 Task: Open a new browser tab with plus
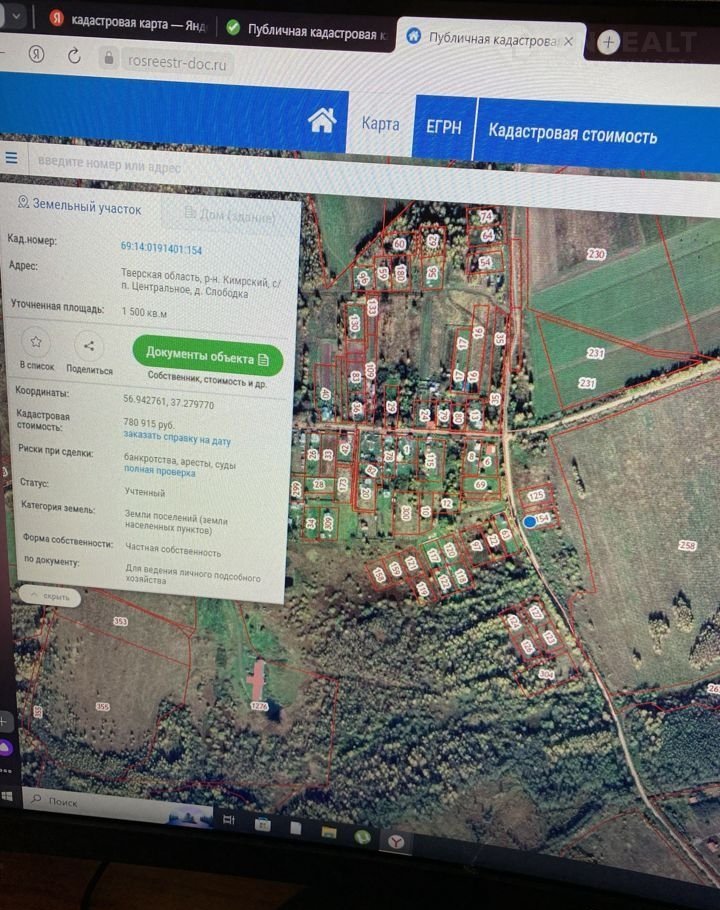tap(608, 42)
